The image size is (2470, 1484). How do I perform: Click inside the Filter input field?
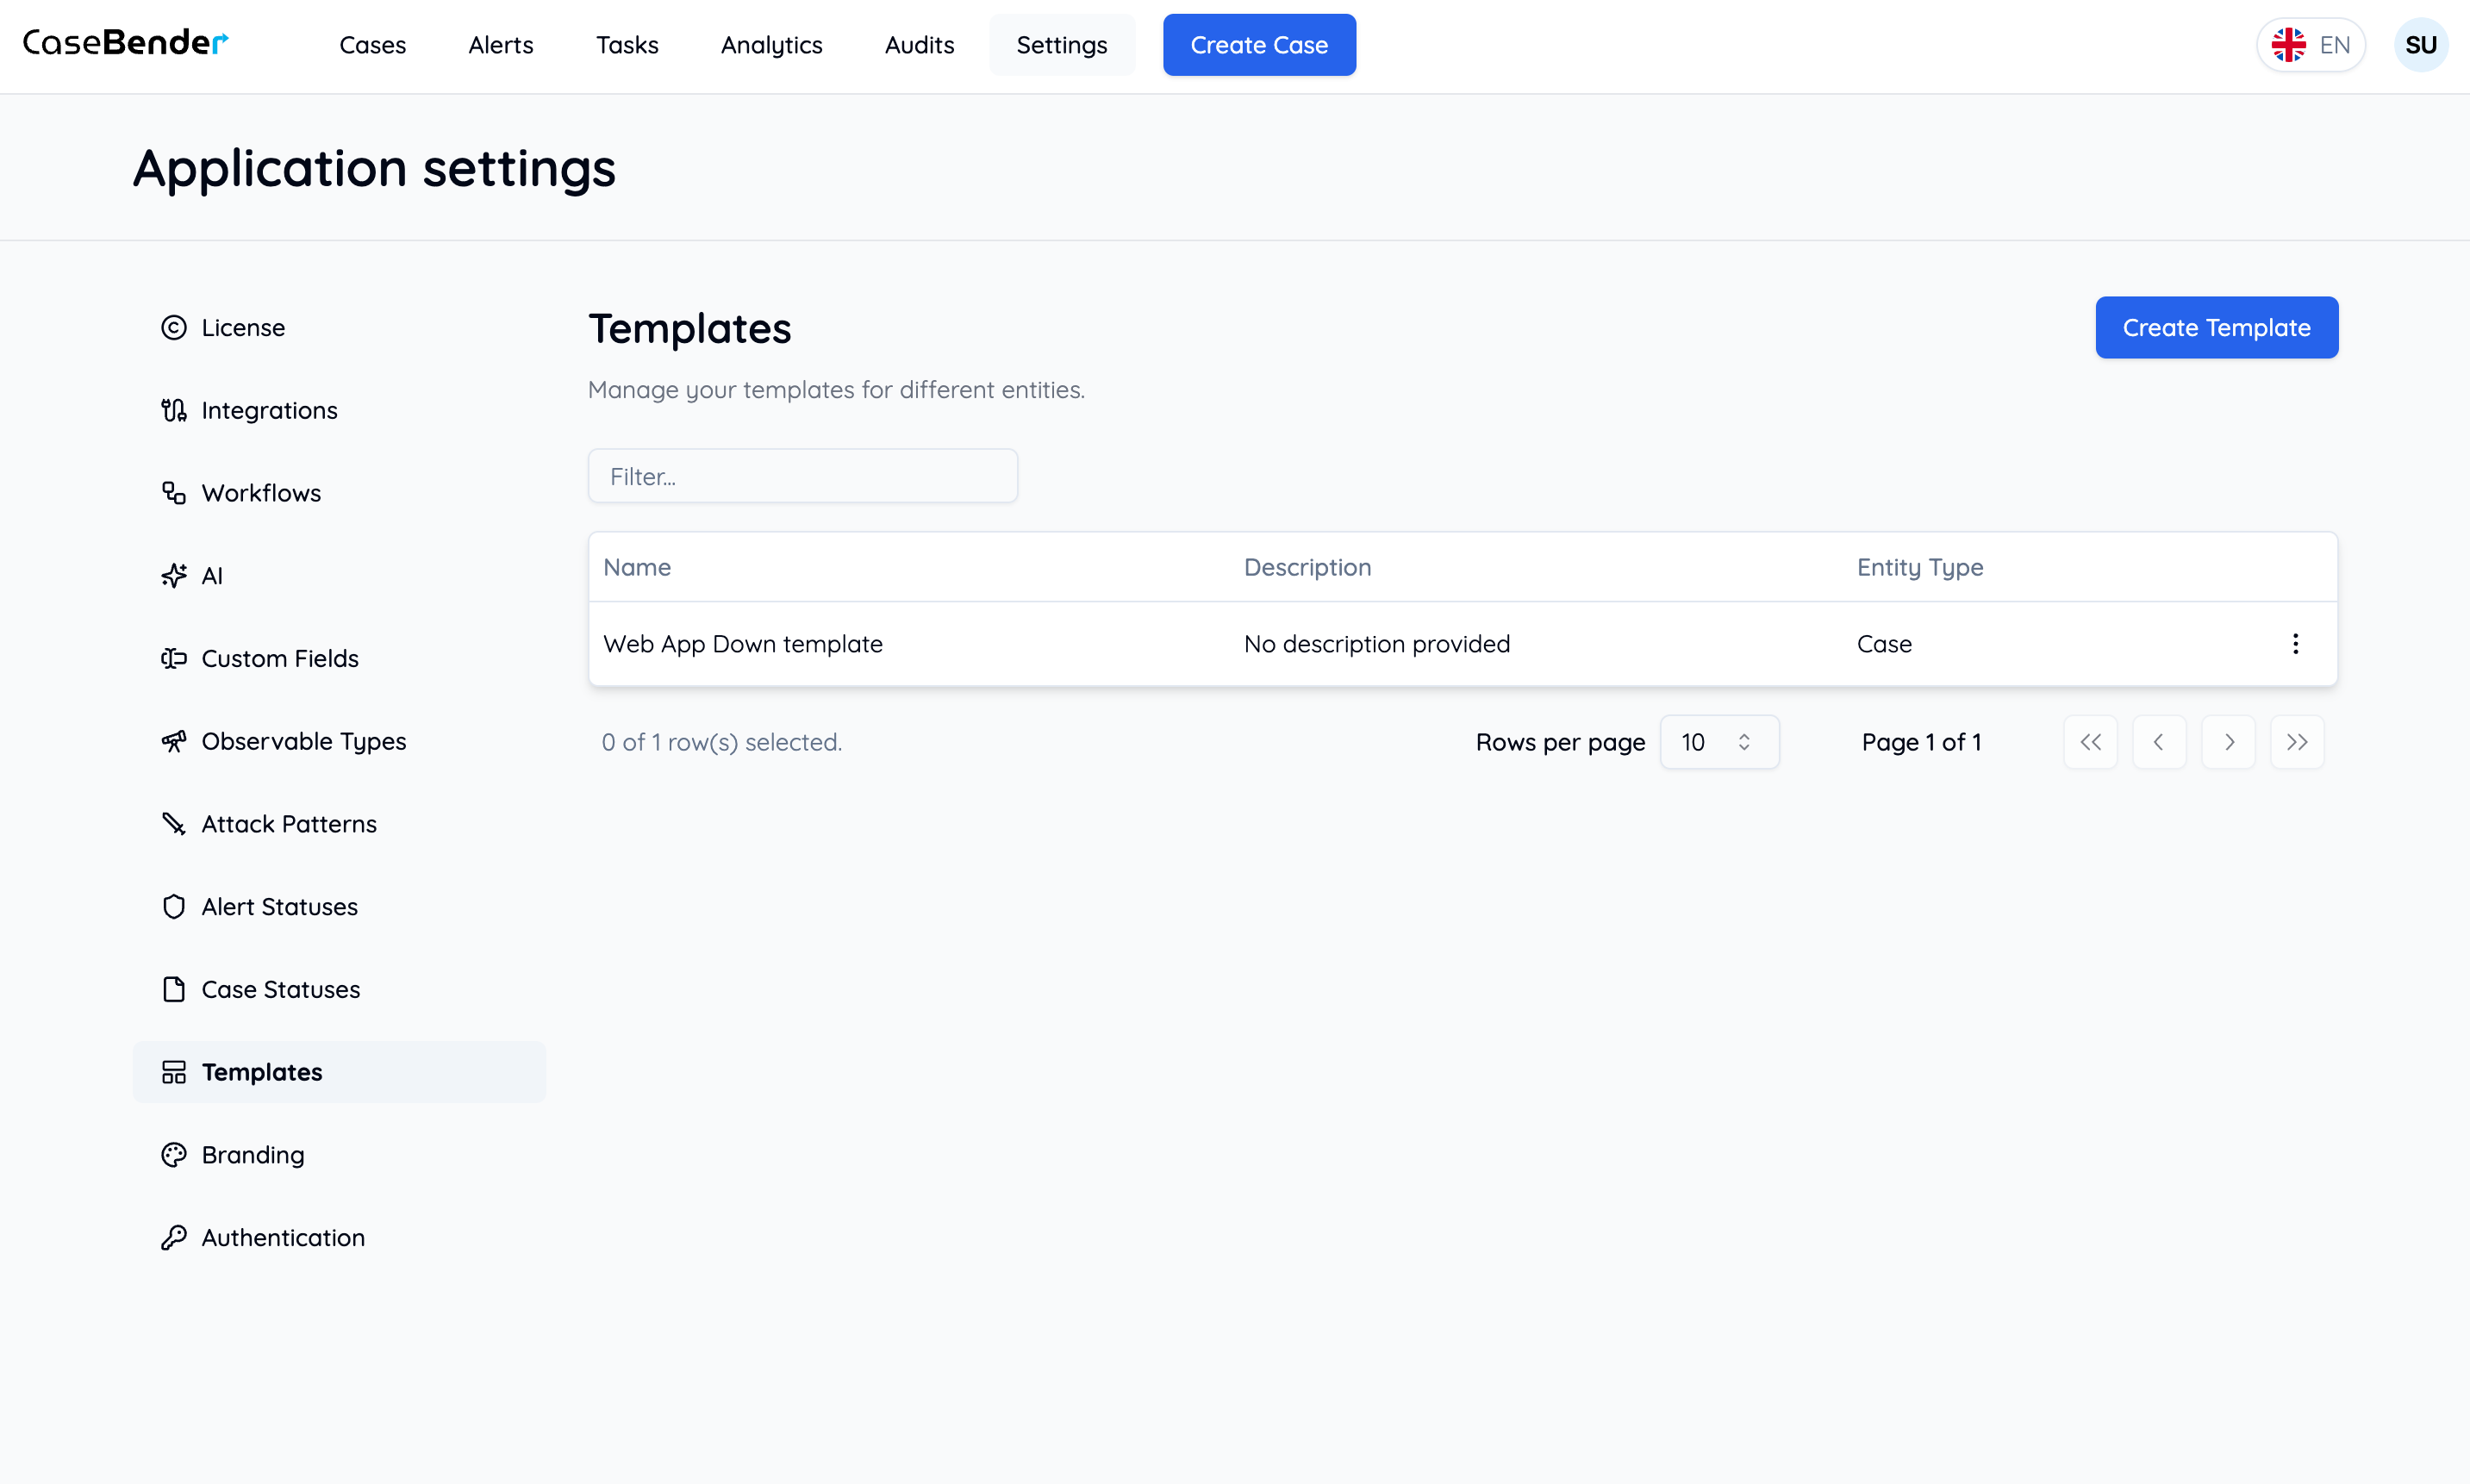pos(801,476)
